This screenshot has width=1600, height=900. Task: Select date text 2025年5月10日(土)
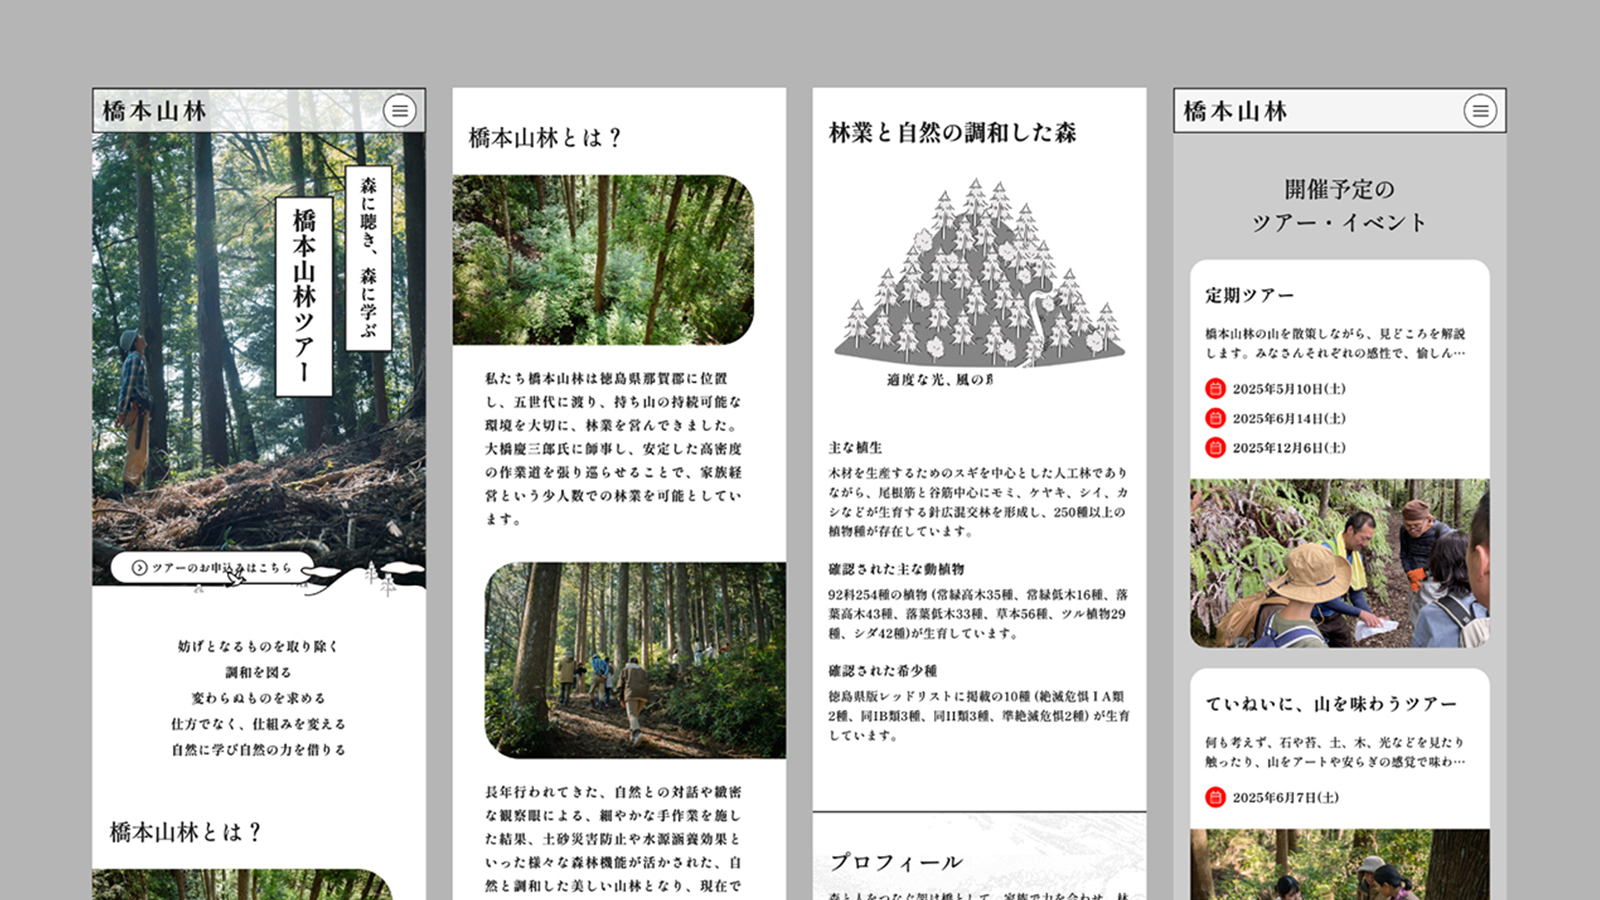pyautogui.click(x=1289, y=388)
